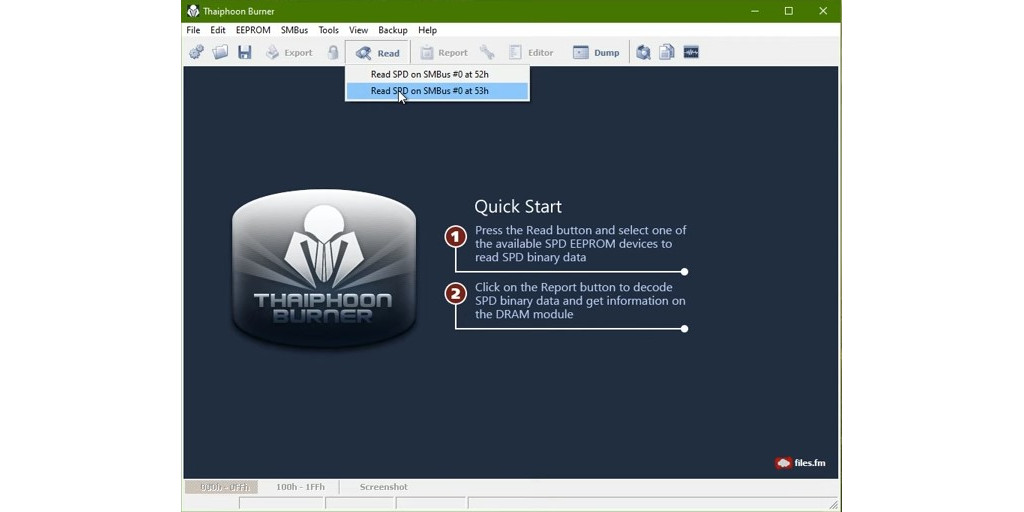This screenshot has height=512, width=1024.
Task: Click the Read toolbar button
Action: 377,53
